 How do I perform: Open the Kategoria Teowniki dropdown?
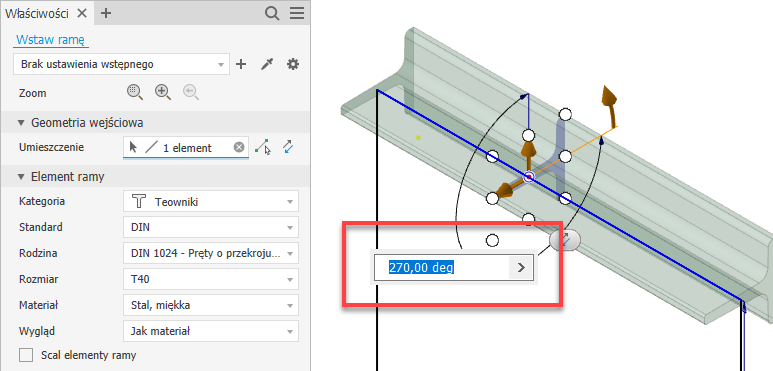(211, 202)
